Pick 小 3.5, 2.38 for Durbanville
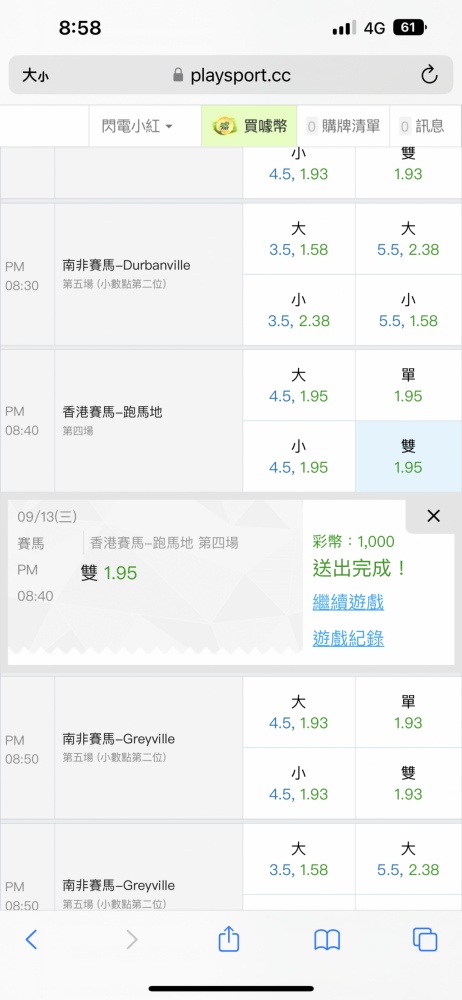Image resolution: width=462 pixels, height=1000 pixels. [299, 310]
